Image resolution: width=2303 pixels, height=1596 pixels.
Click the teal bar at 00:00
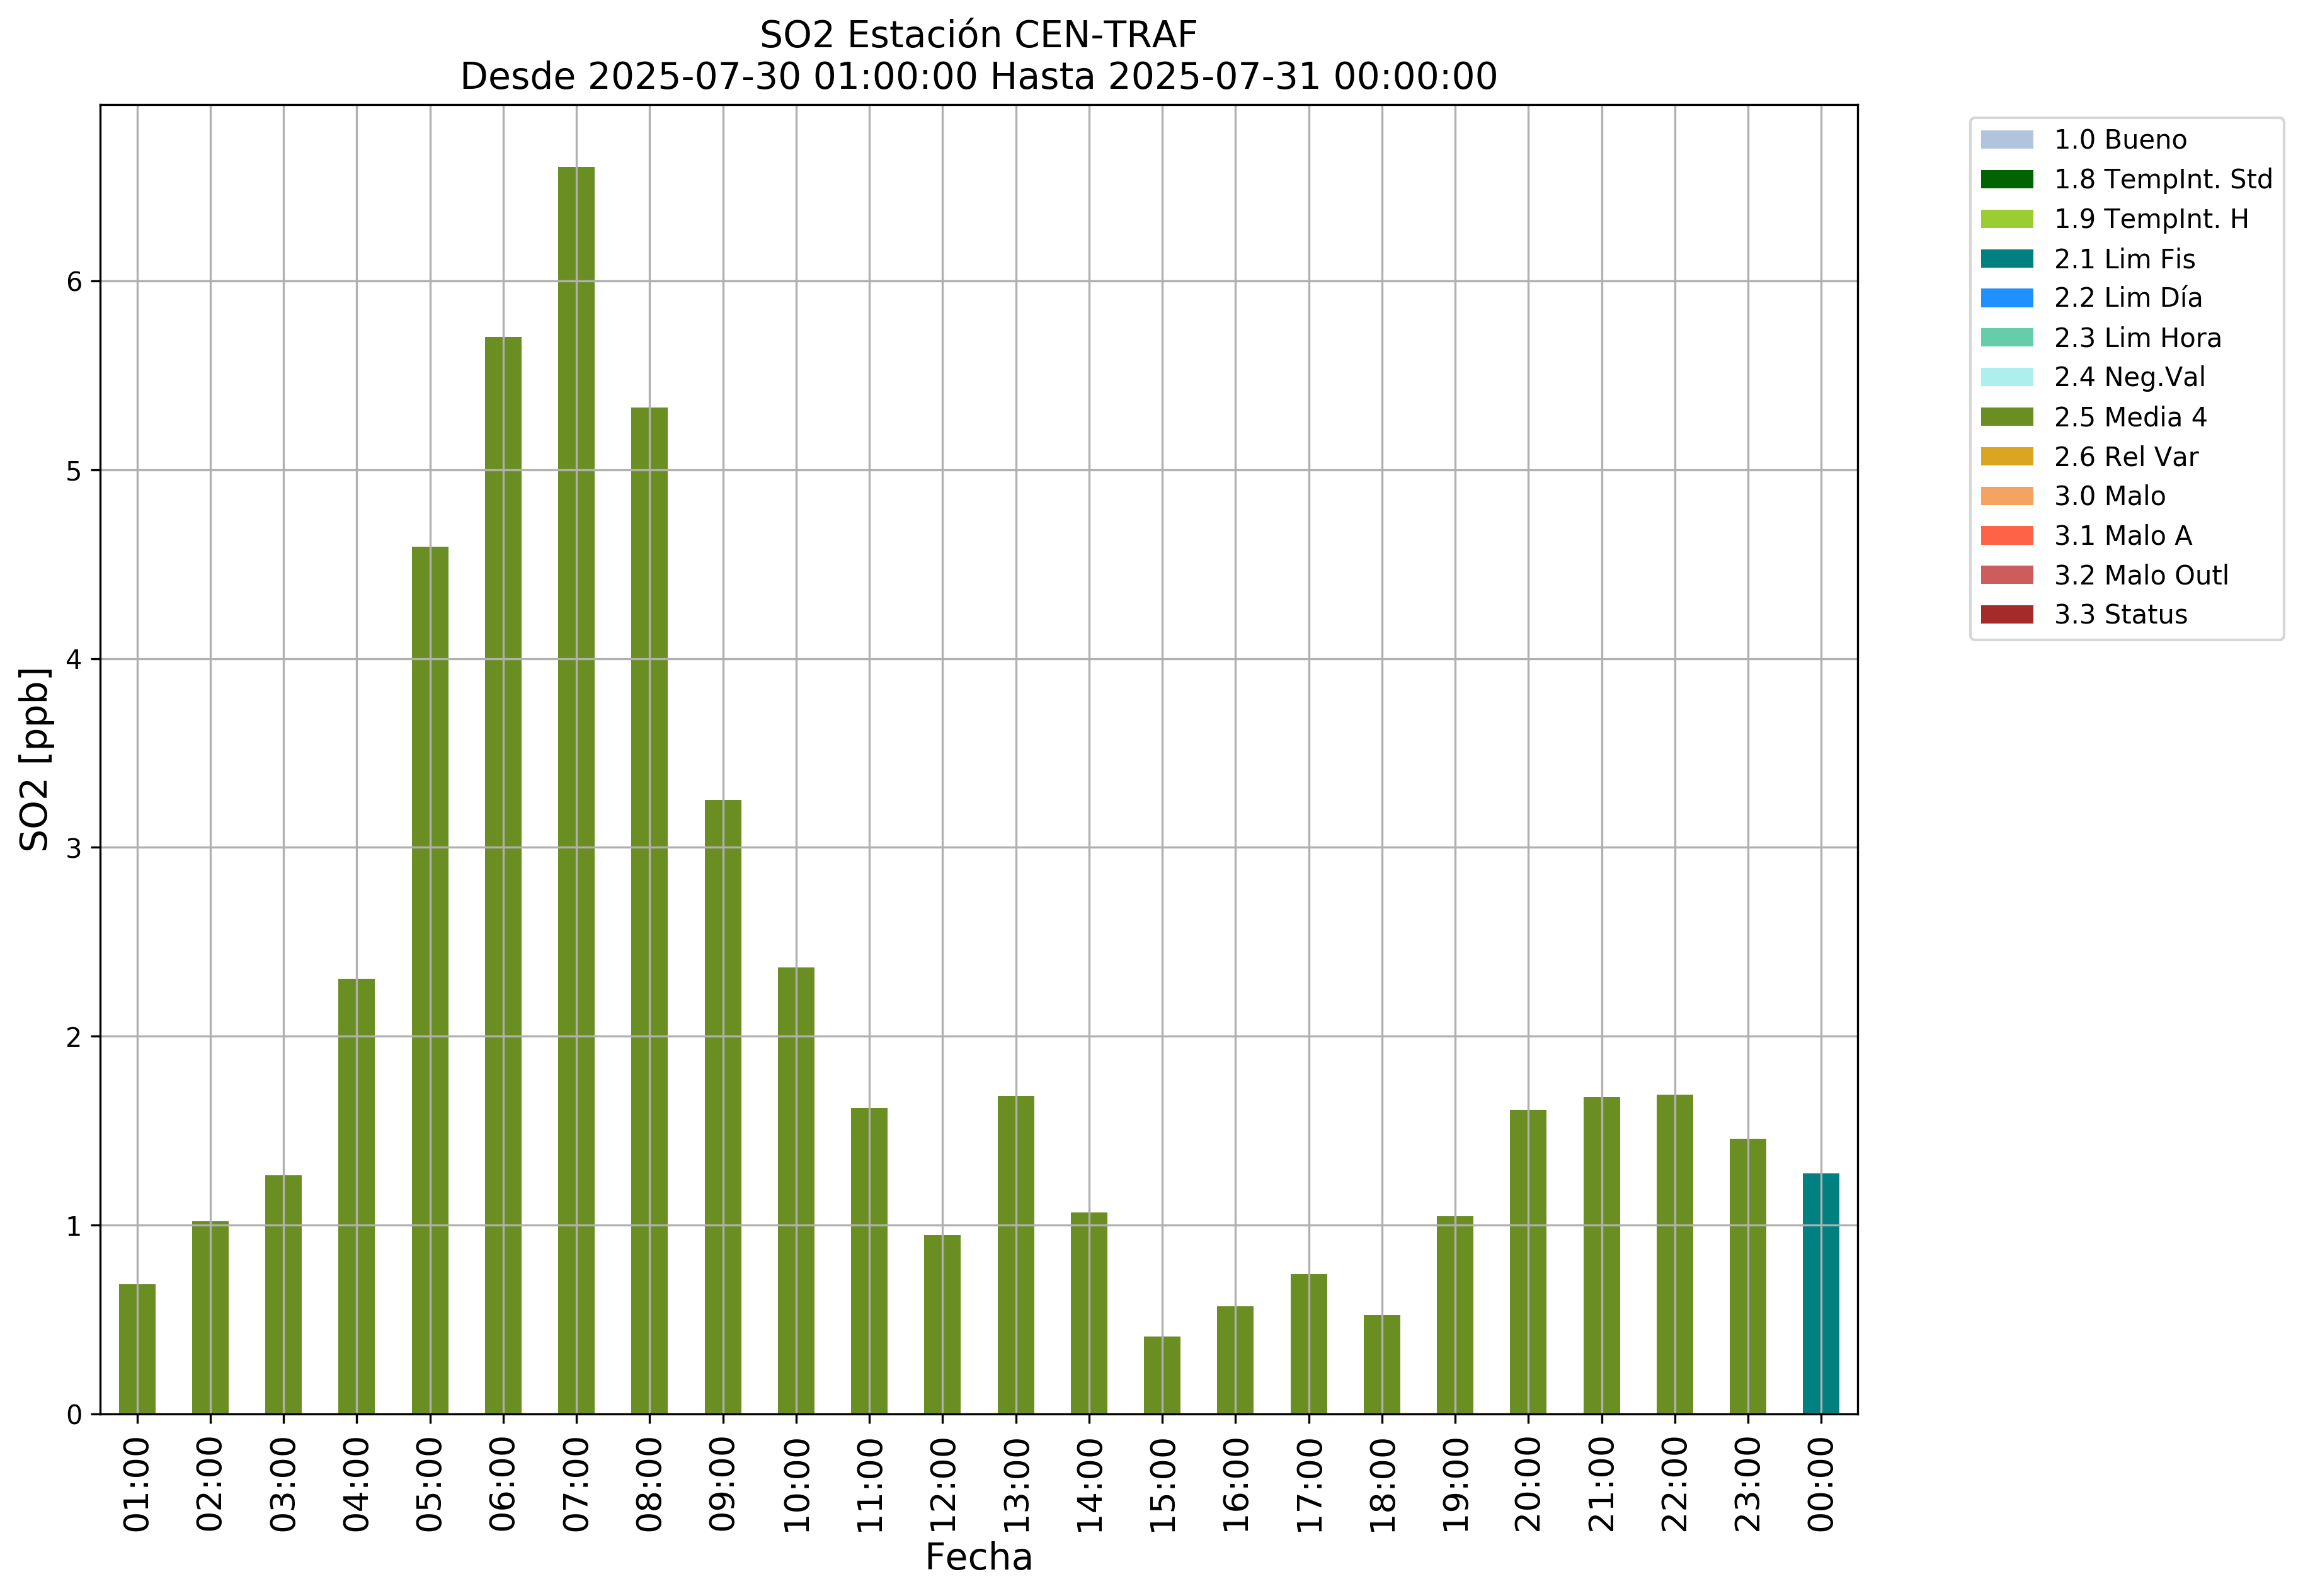tap(1820, 1293)
